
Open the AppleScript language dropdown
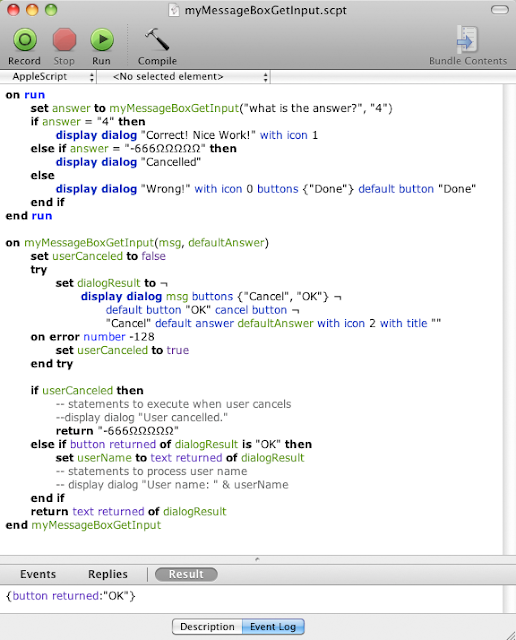point(48,77)
